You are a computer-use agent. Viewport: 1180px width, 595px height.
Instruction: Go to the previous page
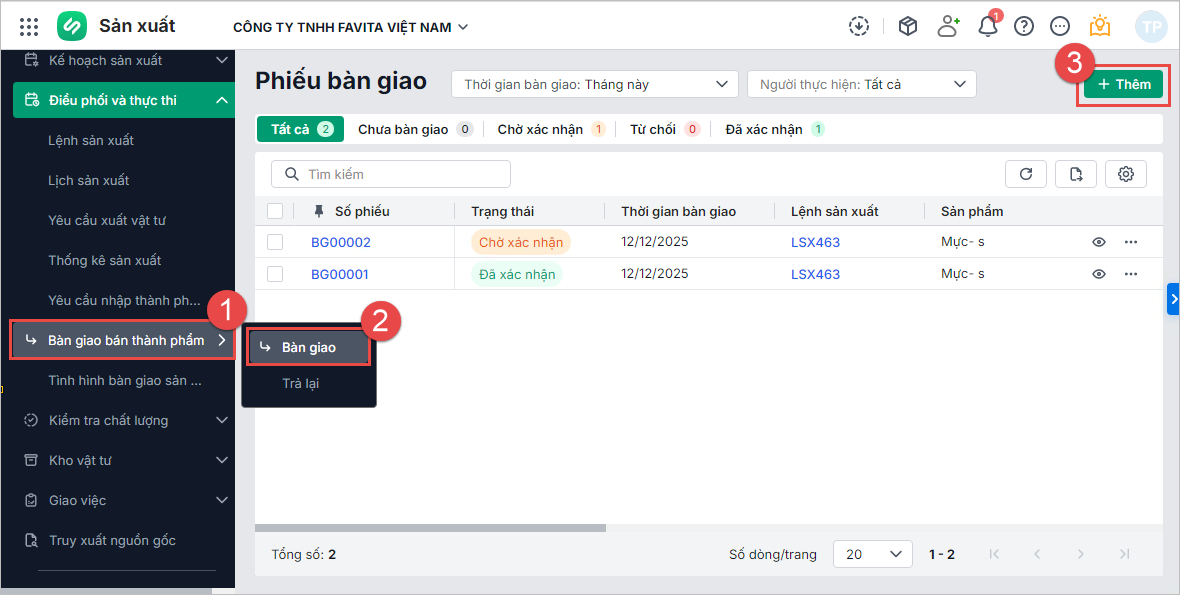coord(1037,554)
